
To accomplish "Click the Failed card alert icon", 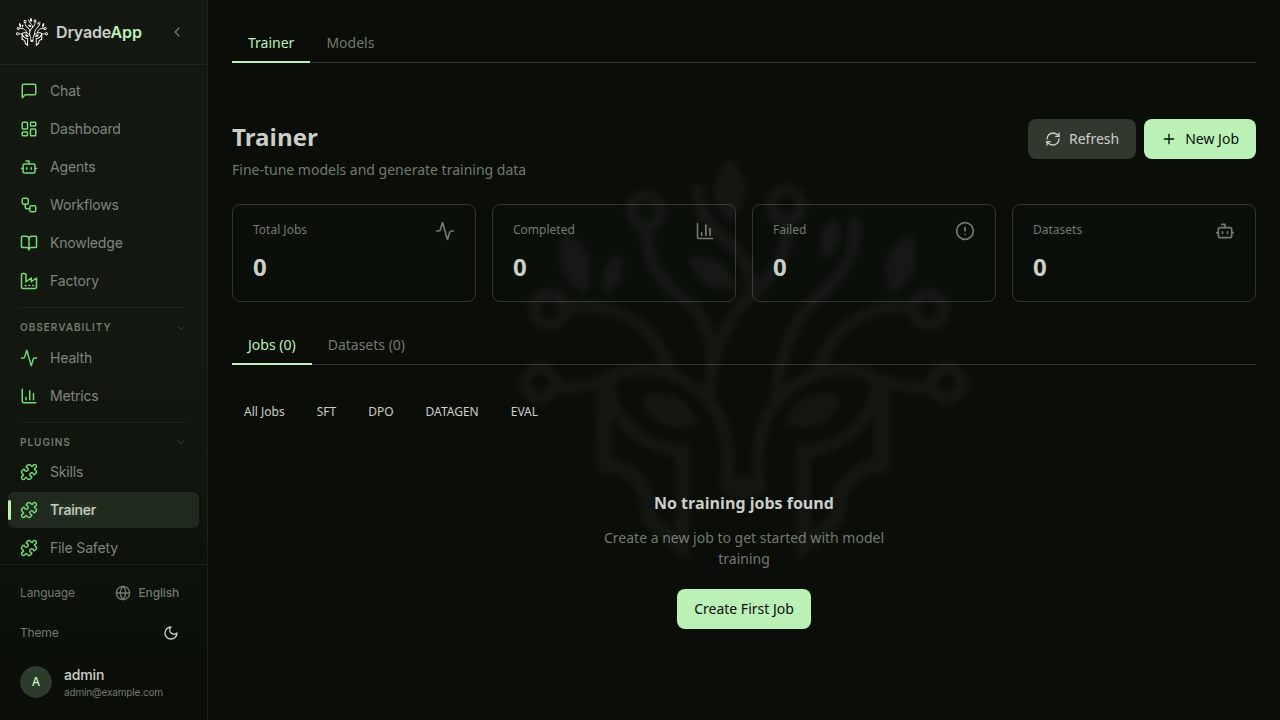I will [964, 231].
